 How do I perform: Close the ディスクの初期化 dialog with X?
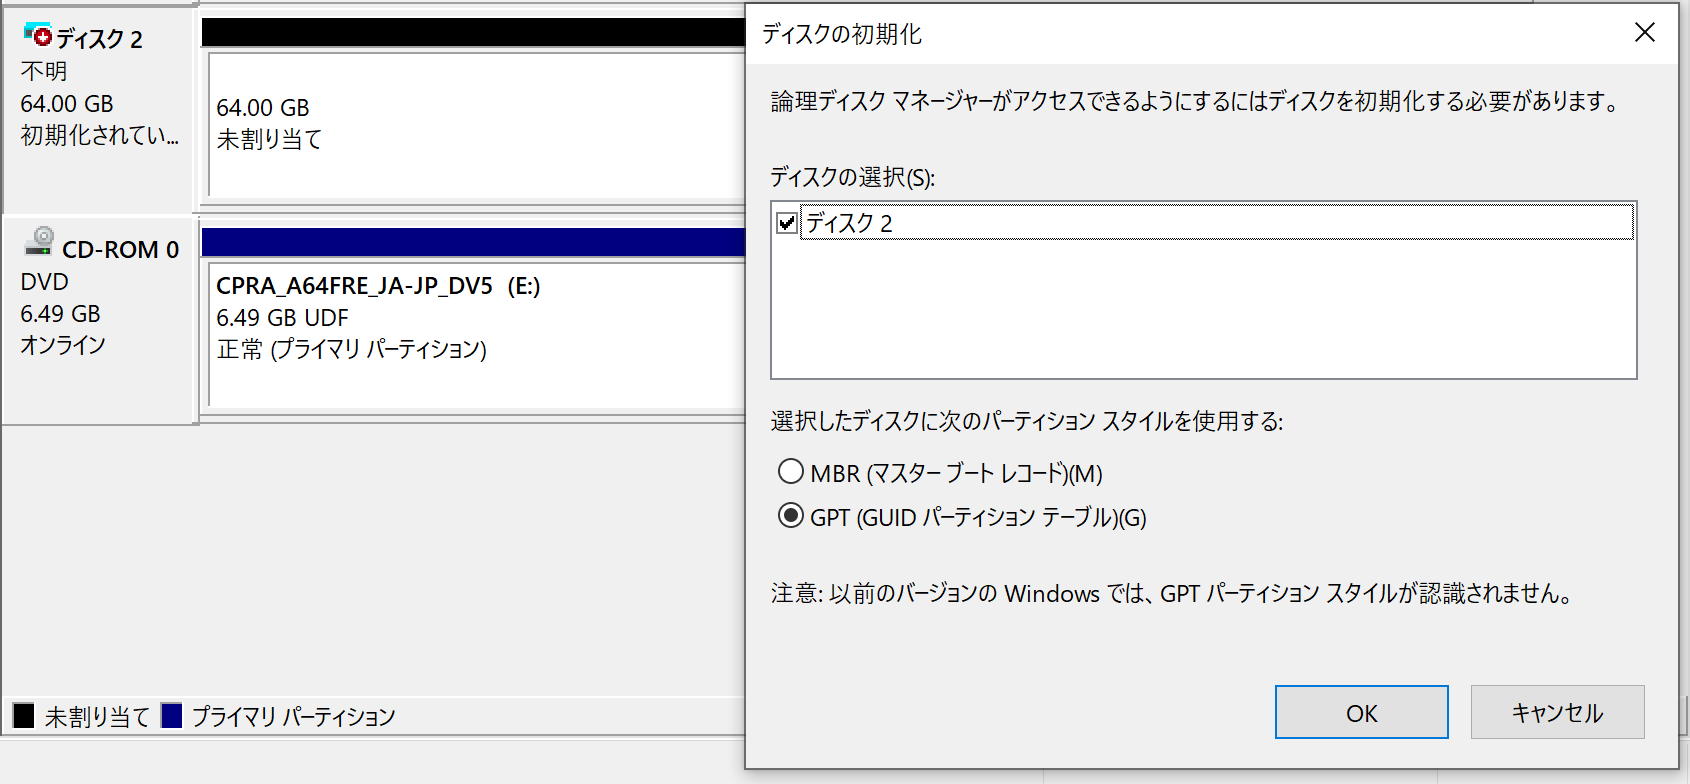point(1644,33)
